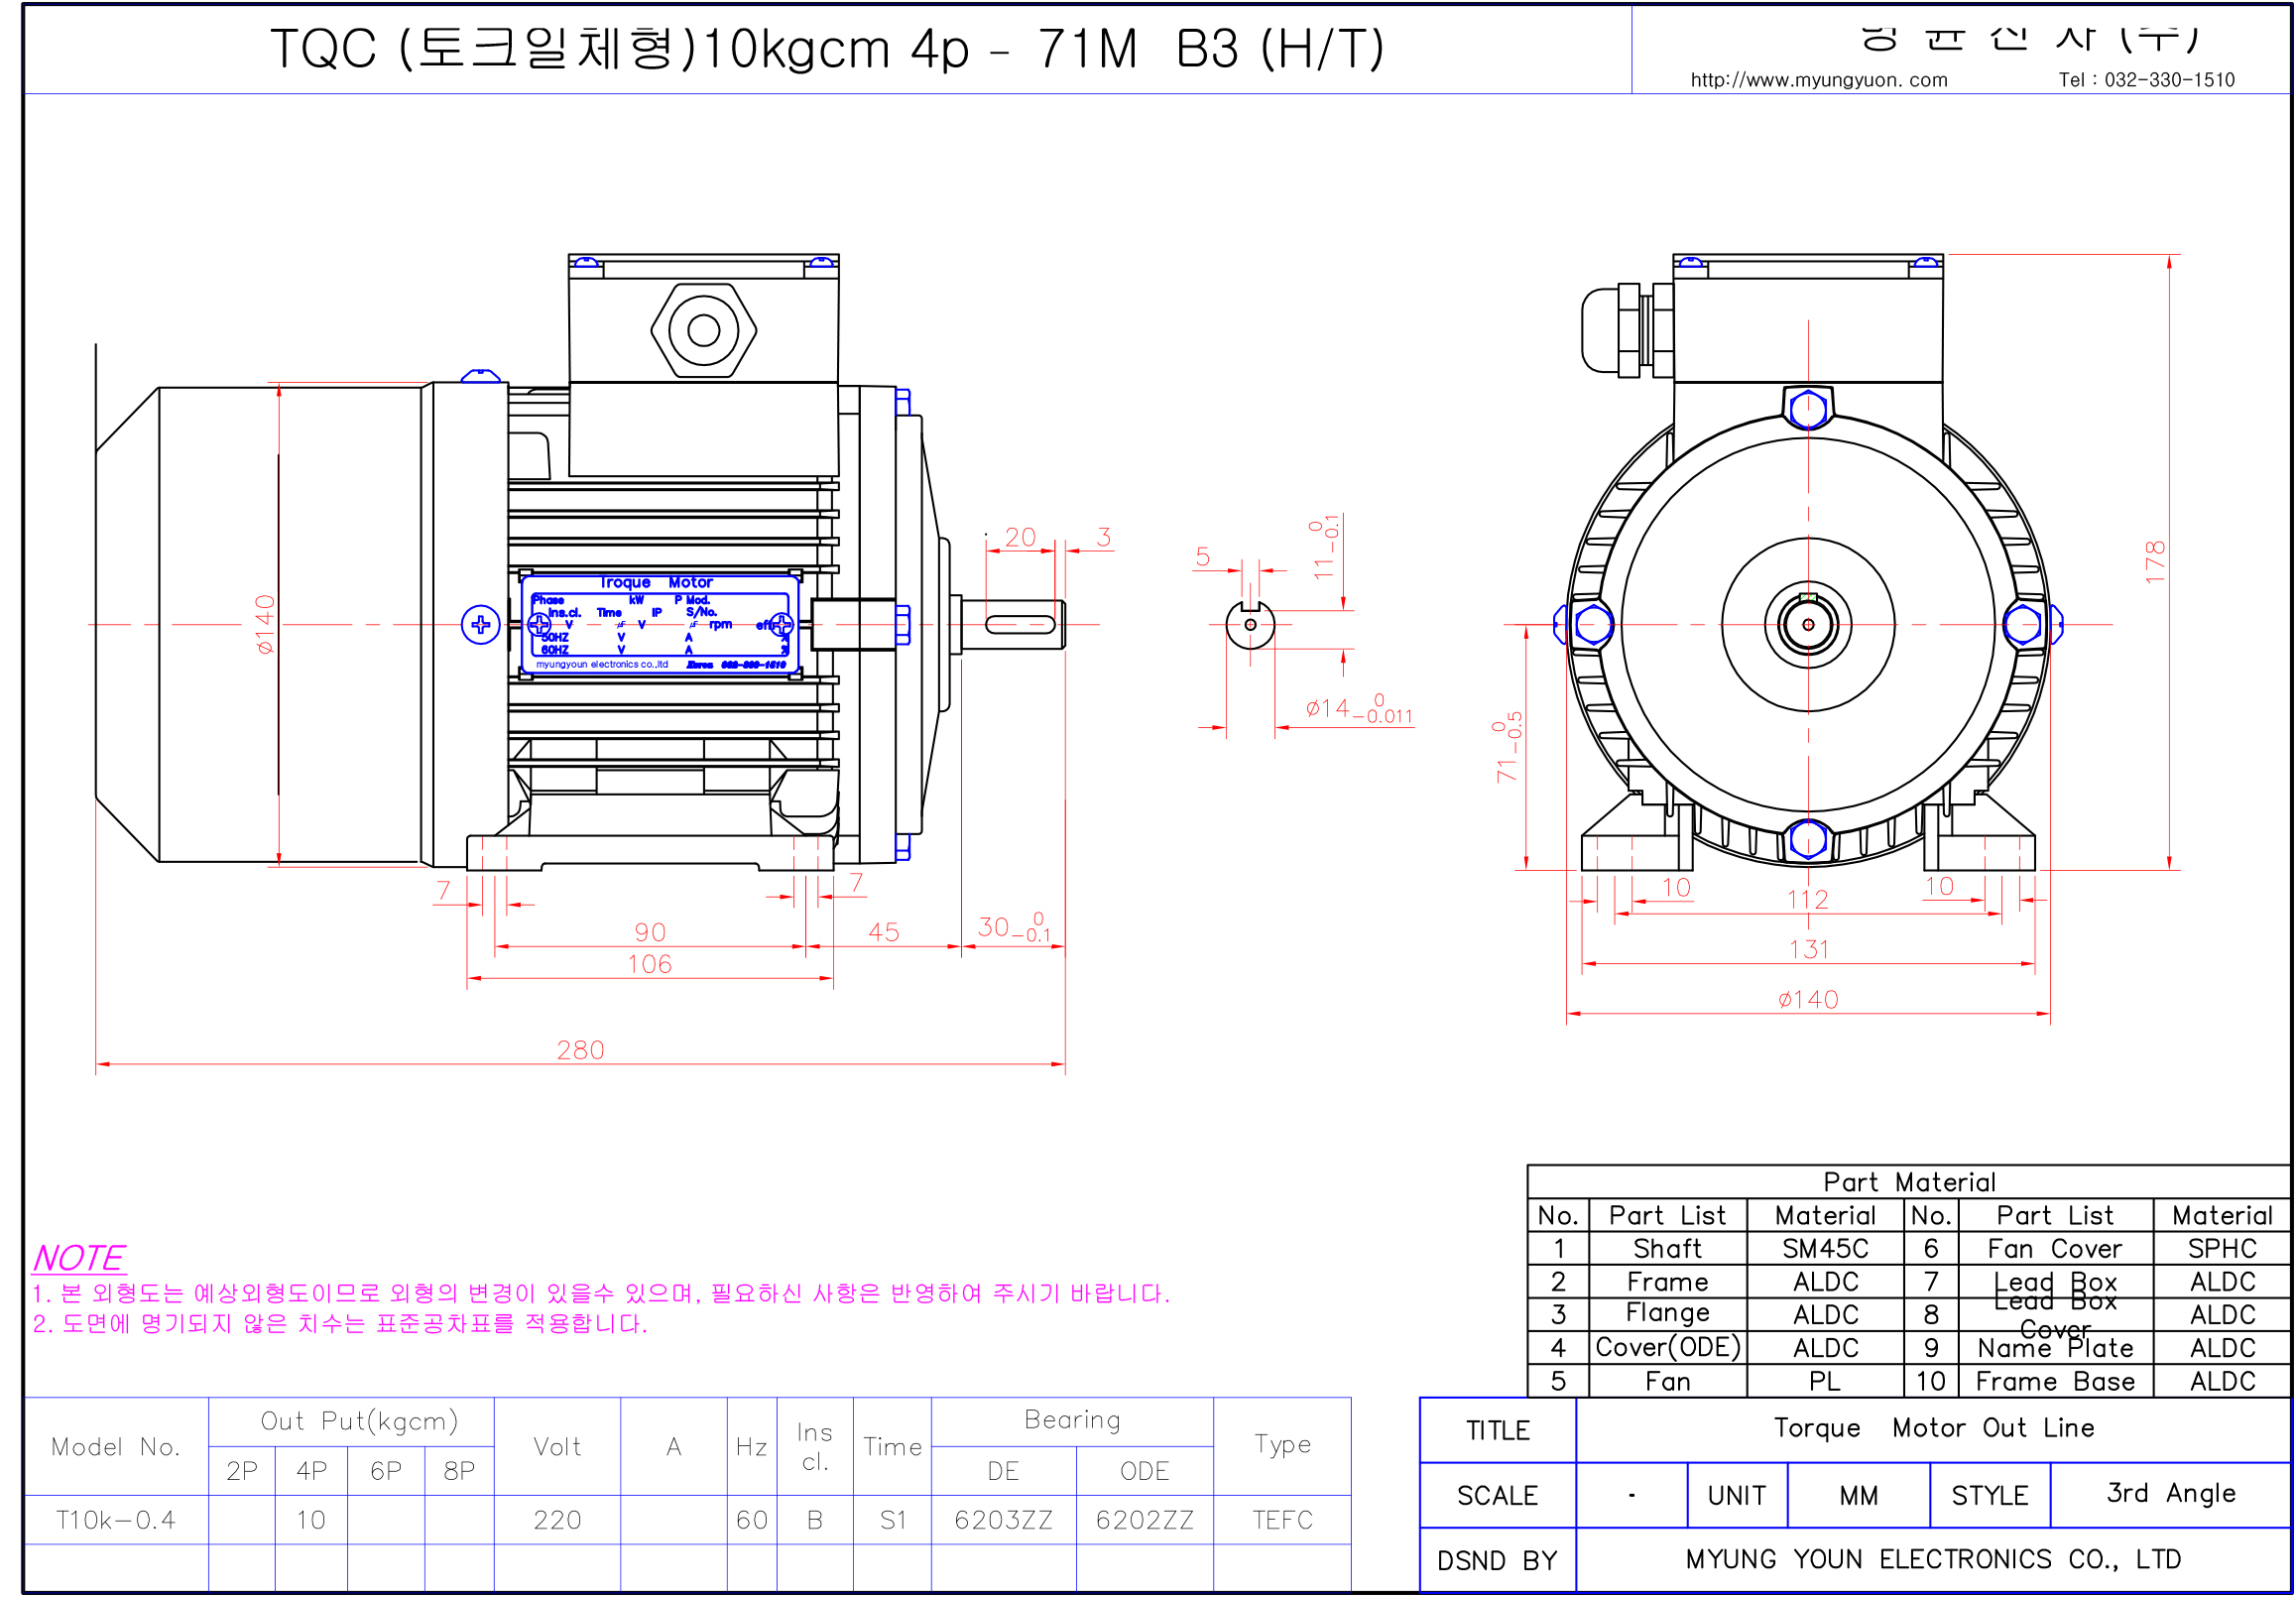
Task: Select the overall length dimension '280'
Action: [580, 1050]
